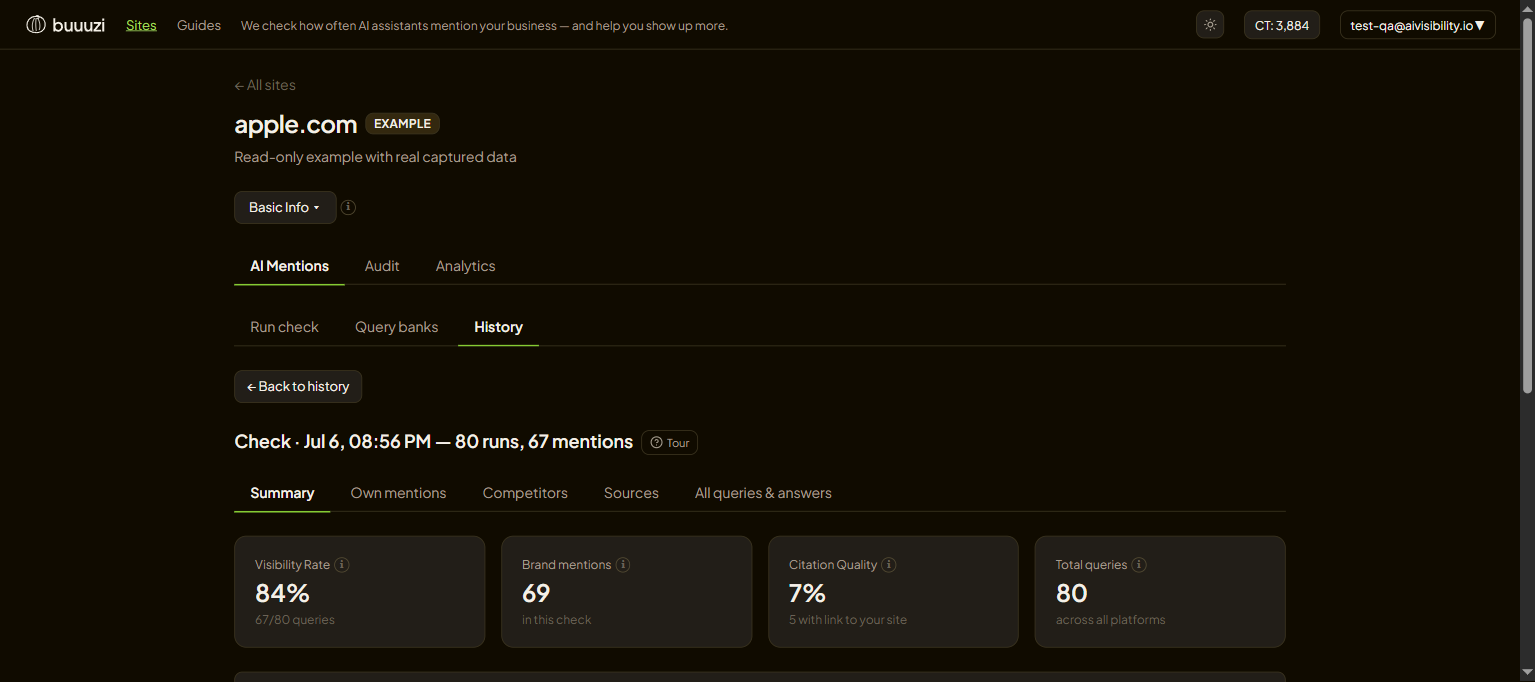
Task: Click 'Read-only example with real captured data' text
Action: coord(375,157)
